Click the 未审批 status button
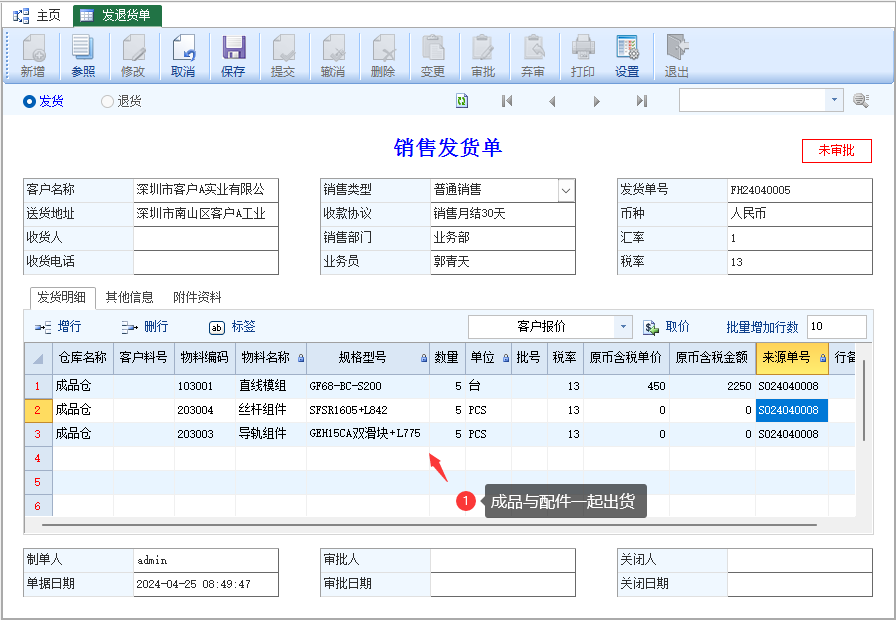The image size is (896, 620). point(837,150)
